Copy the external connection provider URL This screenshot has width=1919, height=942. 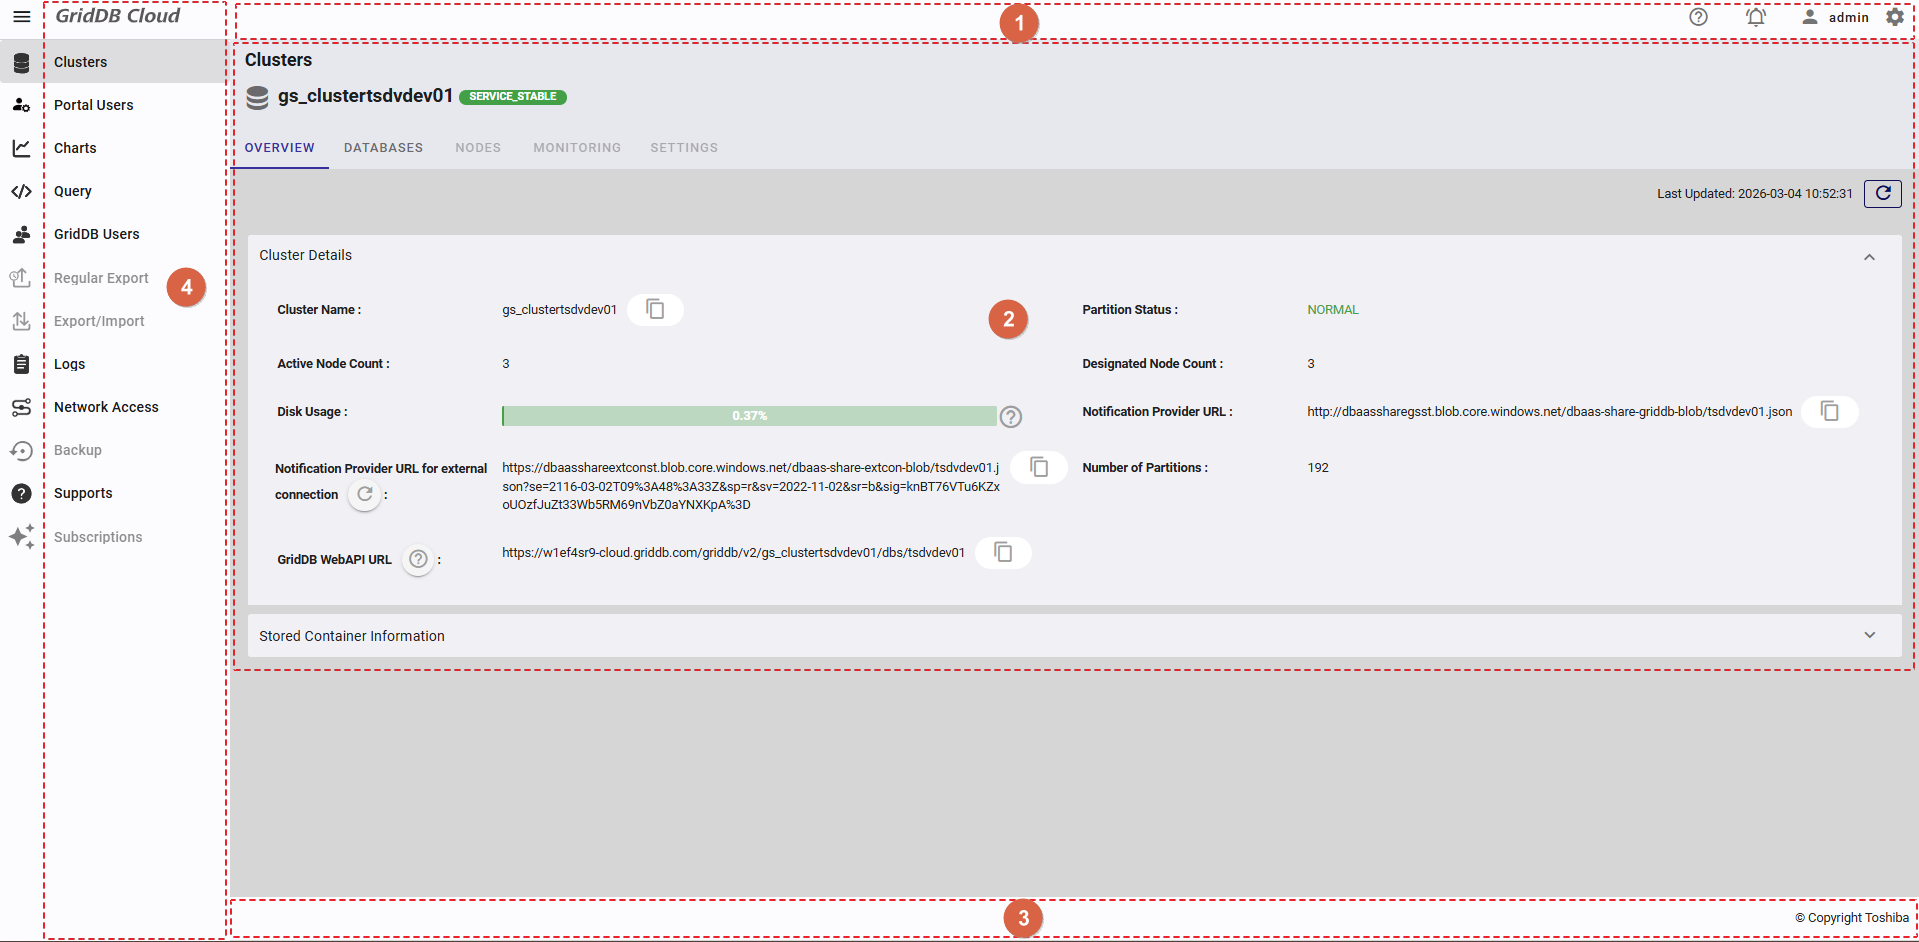(1039, 468)
